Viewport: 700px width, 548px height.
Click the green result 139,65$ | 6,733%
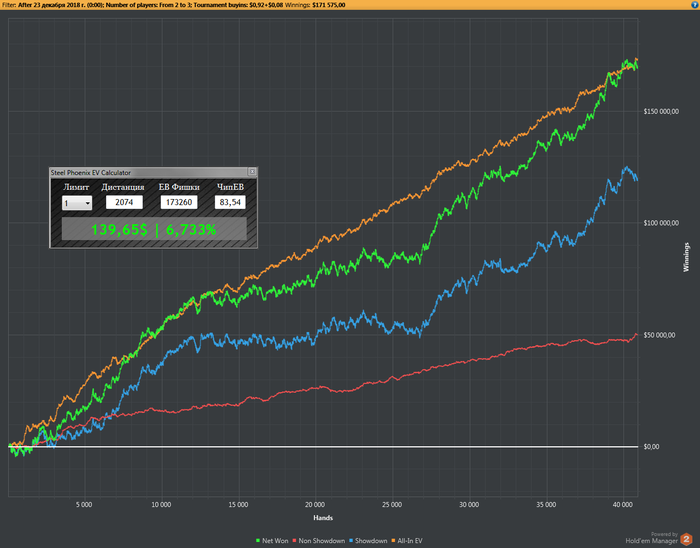coord(154,229)
